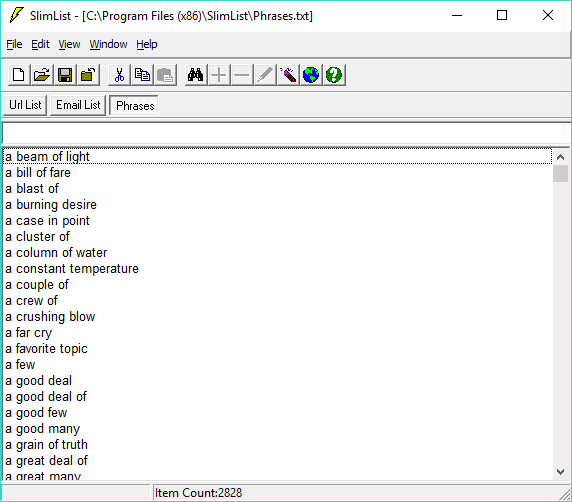This screenshot has height=502, width=572.
Task: Click the scrollbar down arrow
Action: (x=561, y=471)
